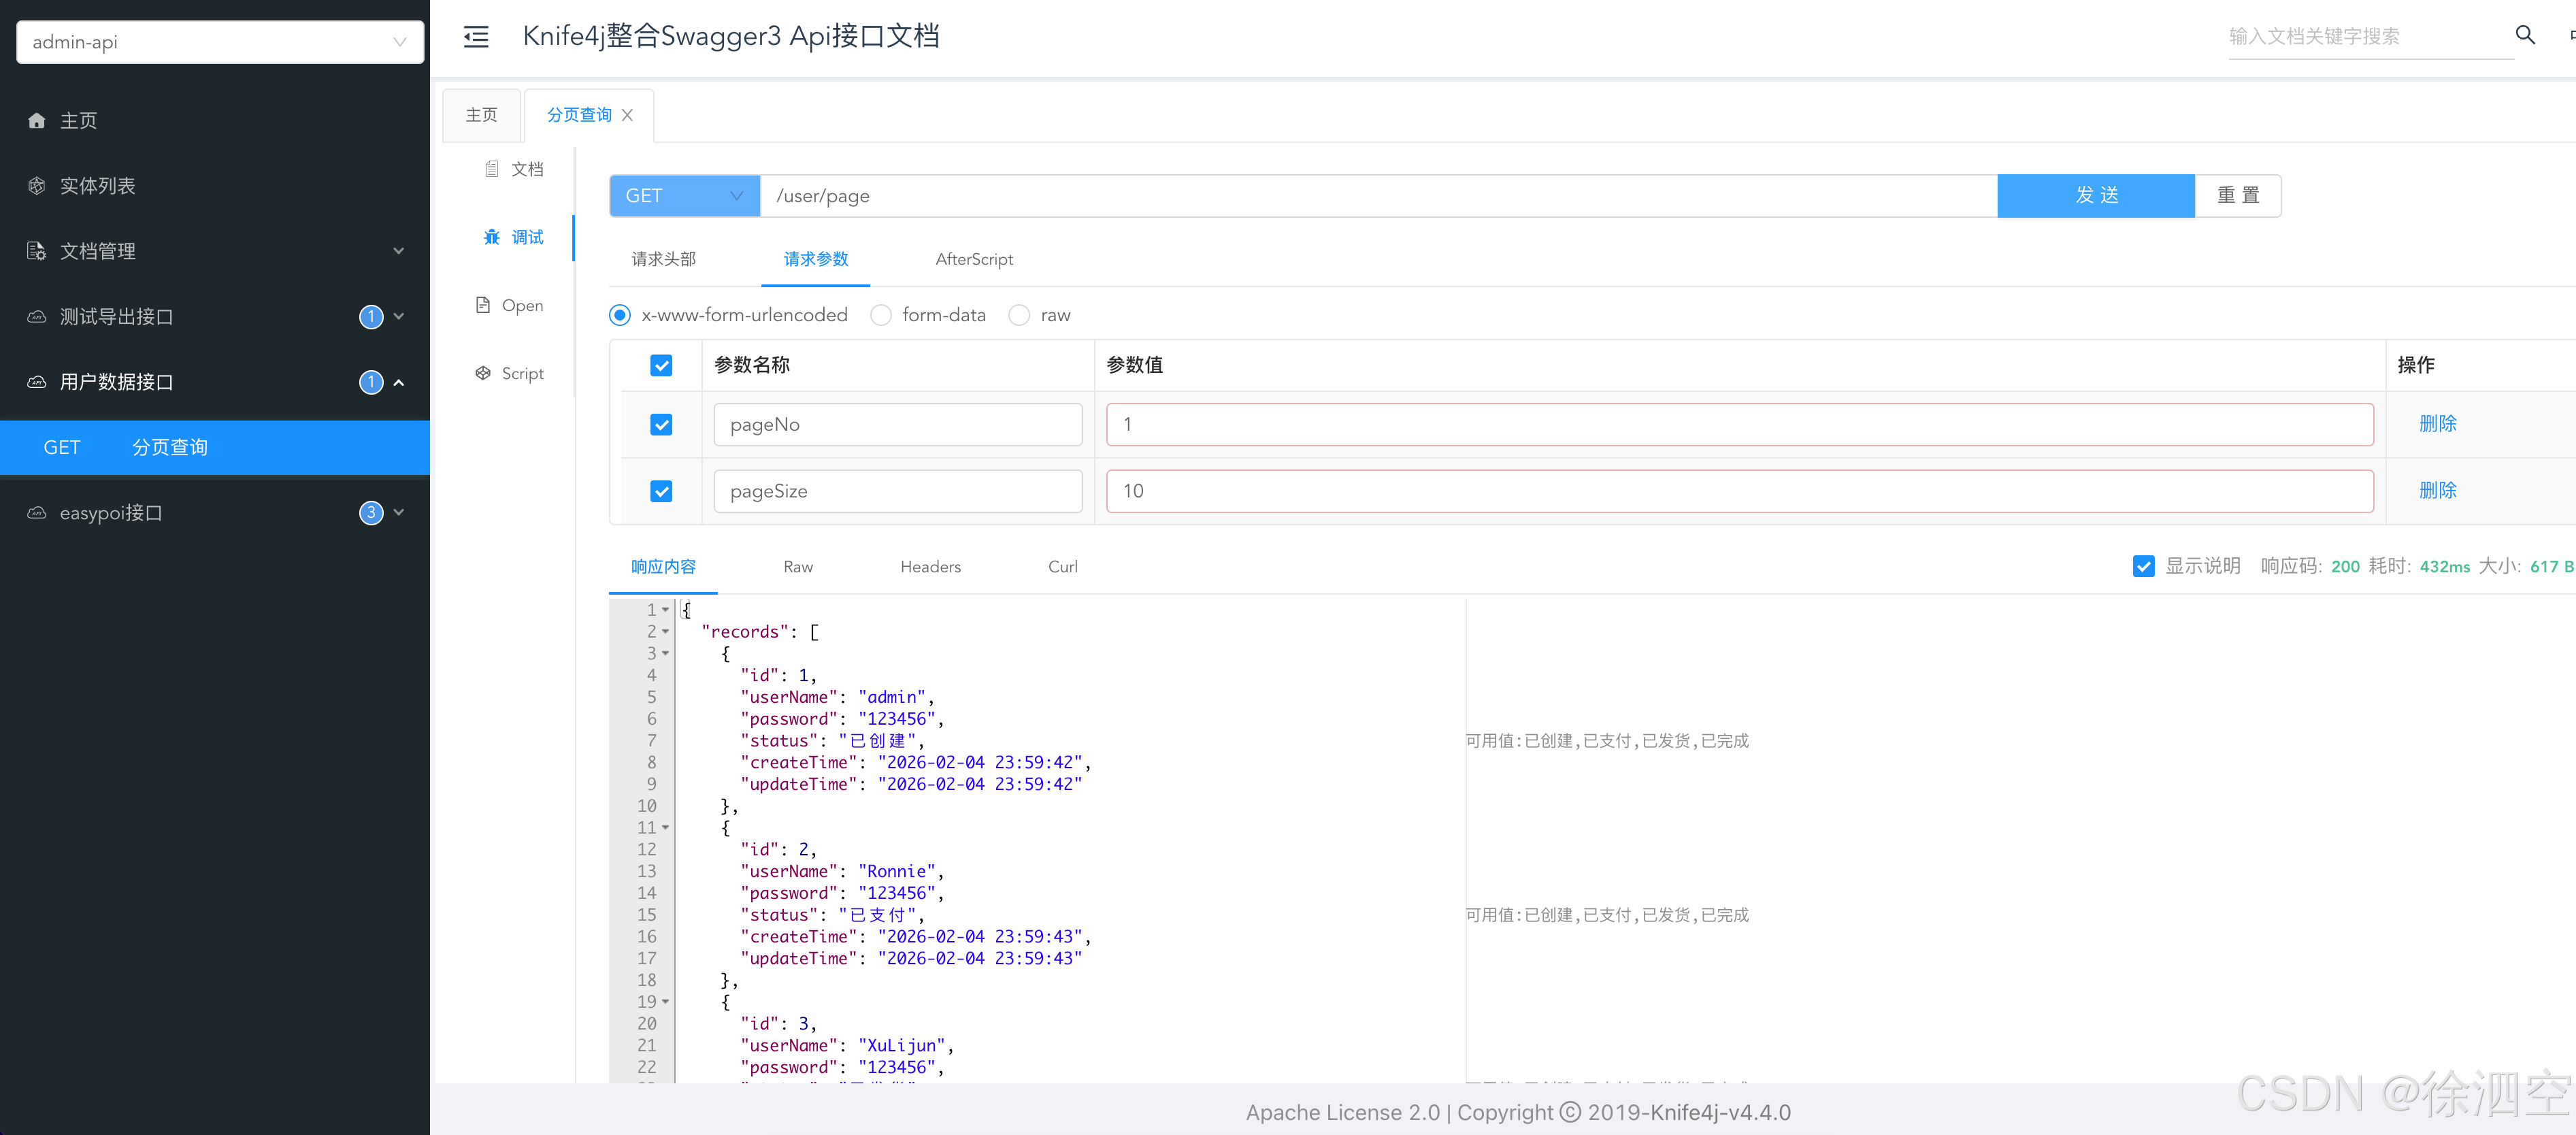Click 删除 link for pageSize row
Image resolution: width=2576 pixels, height=1135 pixels.
(x=2437, y=490)
